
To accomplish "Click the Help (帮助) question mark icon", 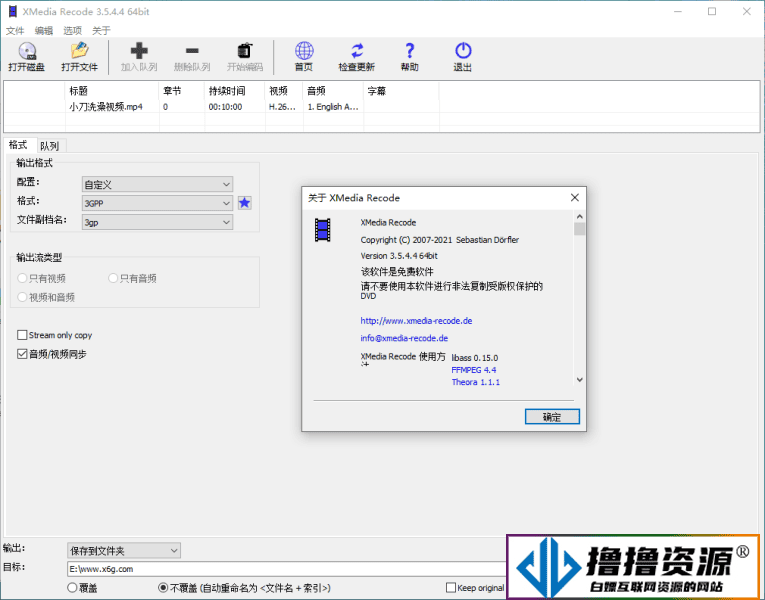I will [410, 51].
